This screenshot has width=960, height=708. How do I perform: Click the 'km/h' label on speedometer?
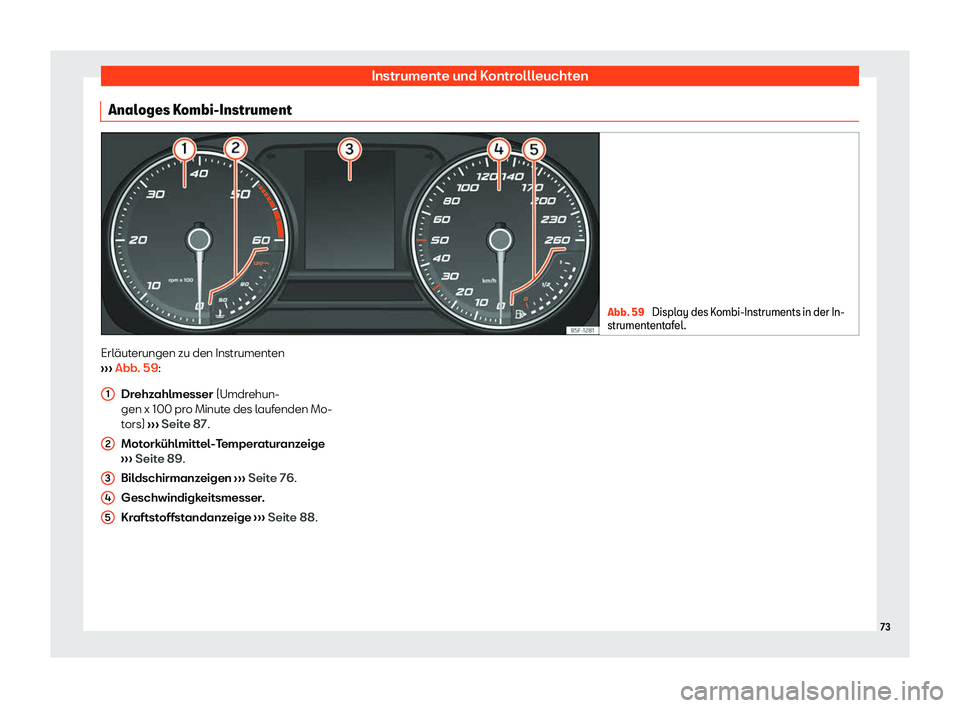[489, 281]
